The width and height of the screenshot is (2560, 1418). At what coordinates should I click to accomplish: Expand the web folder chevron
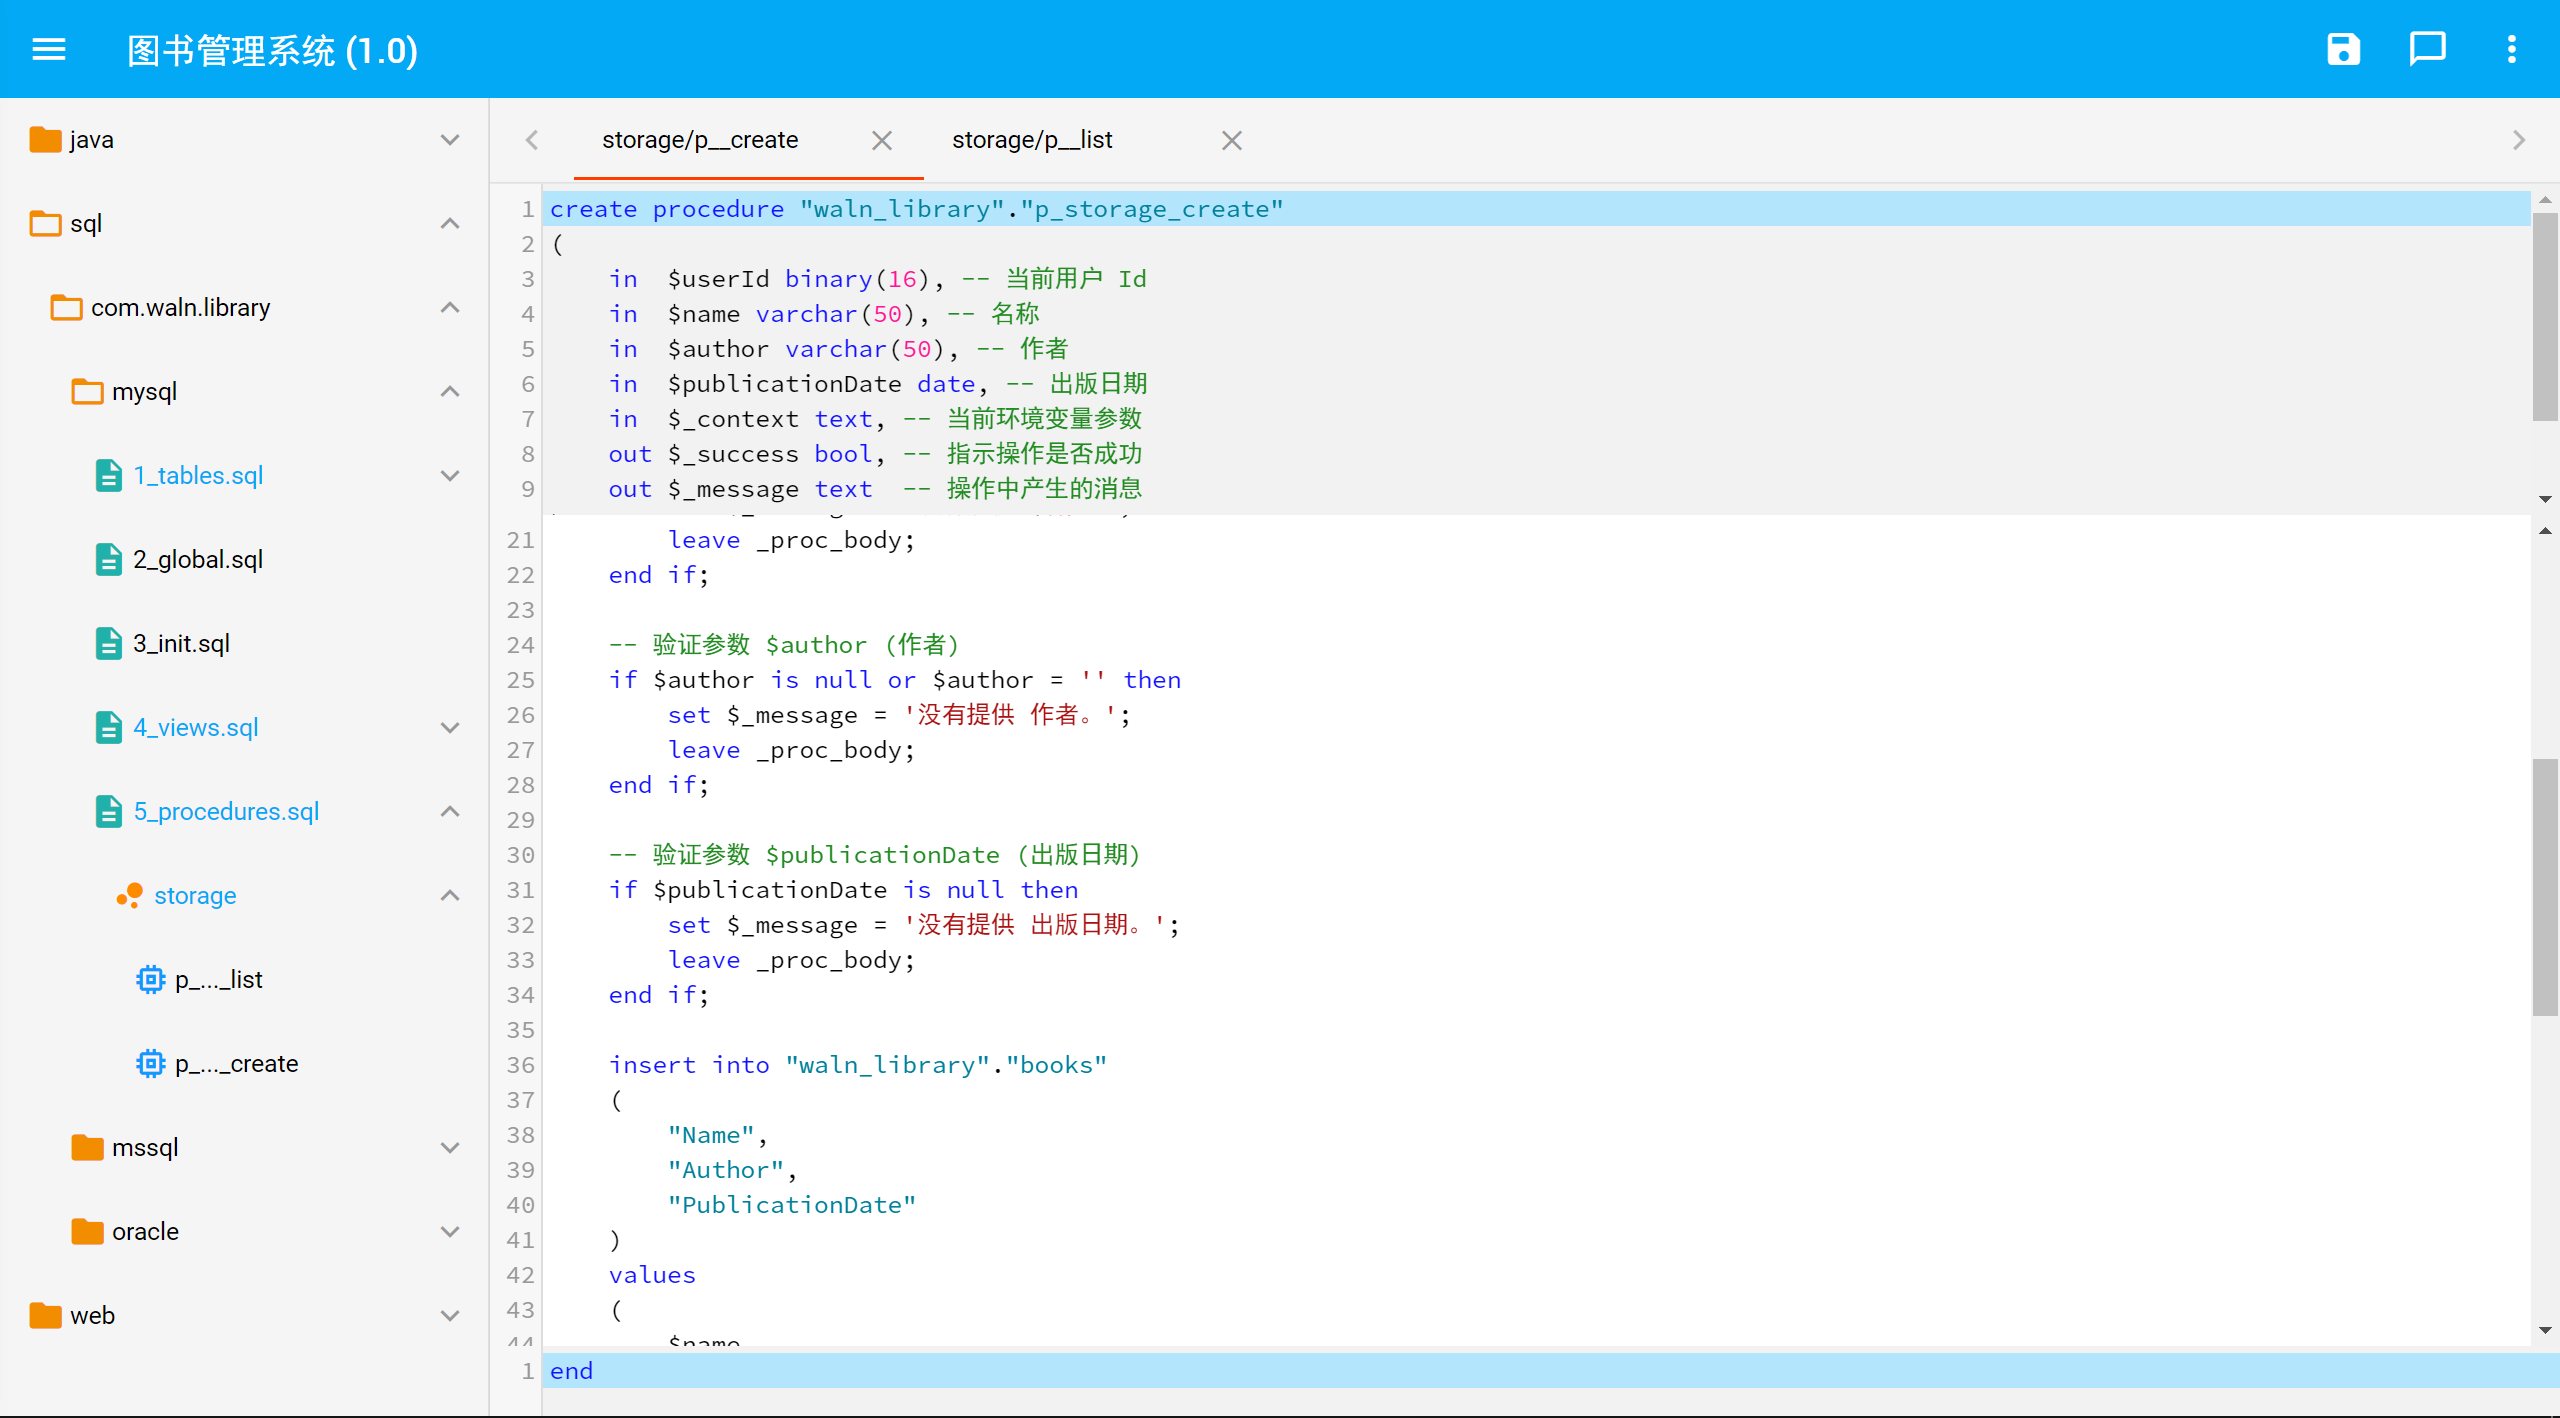450,1316
